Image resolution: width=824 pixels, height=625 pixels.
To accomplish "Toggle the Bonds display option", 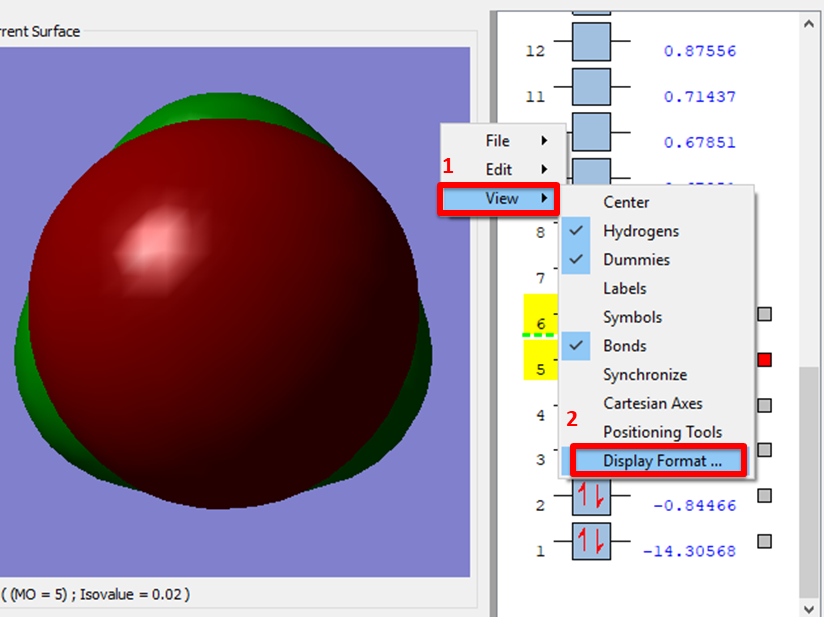I will tap(624, 346).
